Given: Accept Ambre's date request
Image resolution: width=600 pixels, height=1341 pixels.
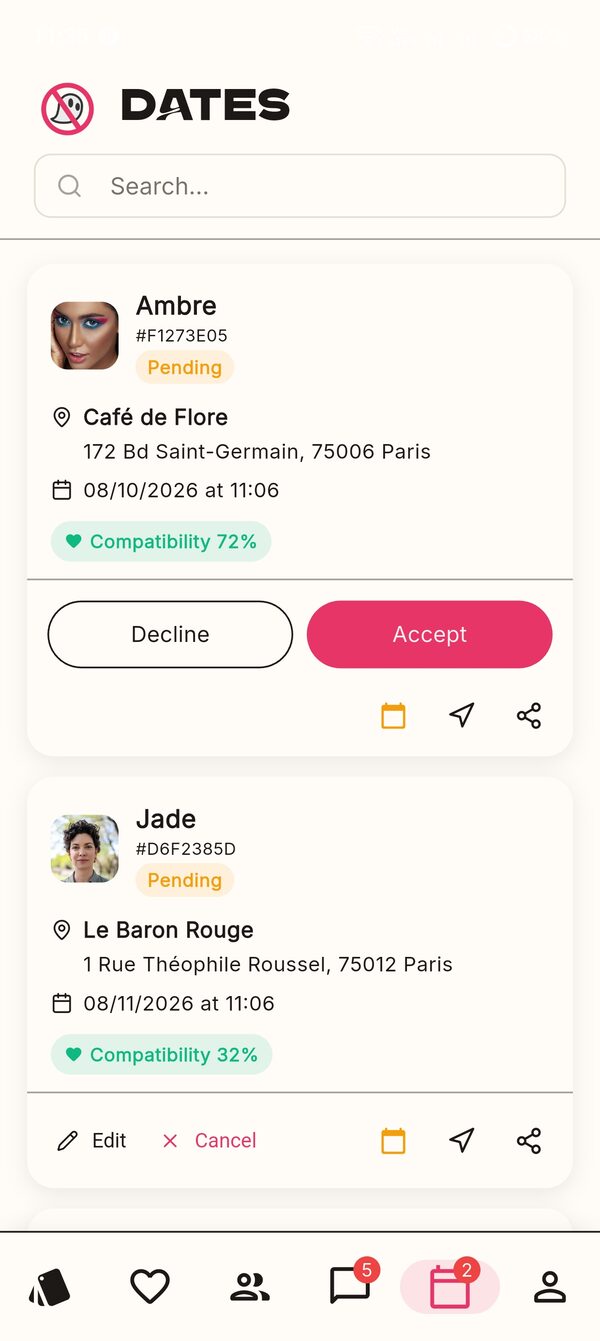Looking at the screenshot, I should (x=430, y=634).
